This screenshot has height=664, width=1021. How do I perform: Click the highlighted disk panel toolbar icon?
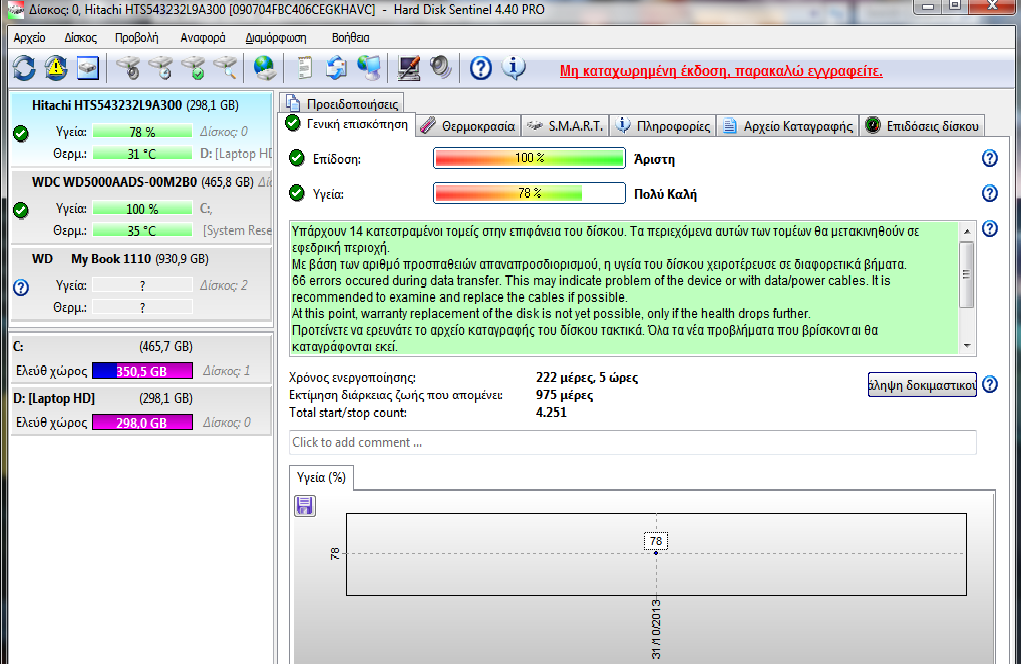coord(88,68)
